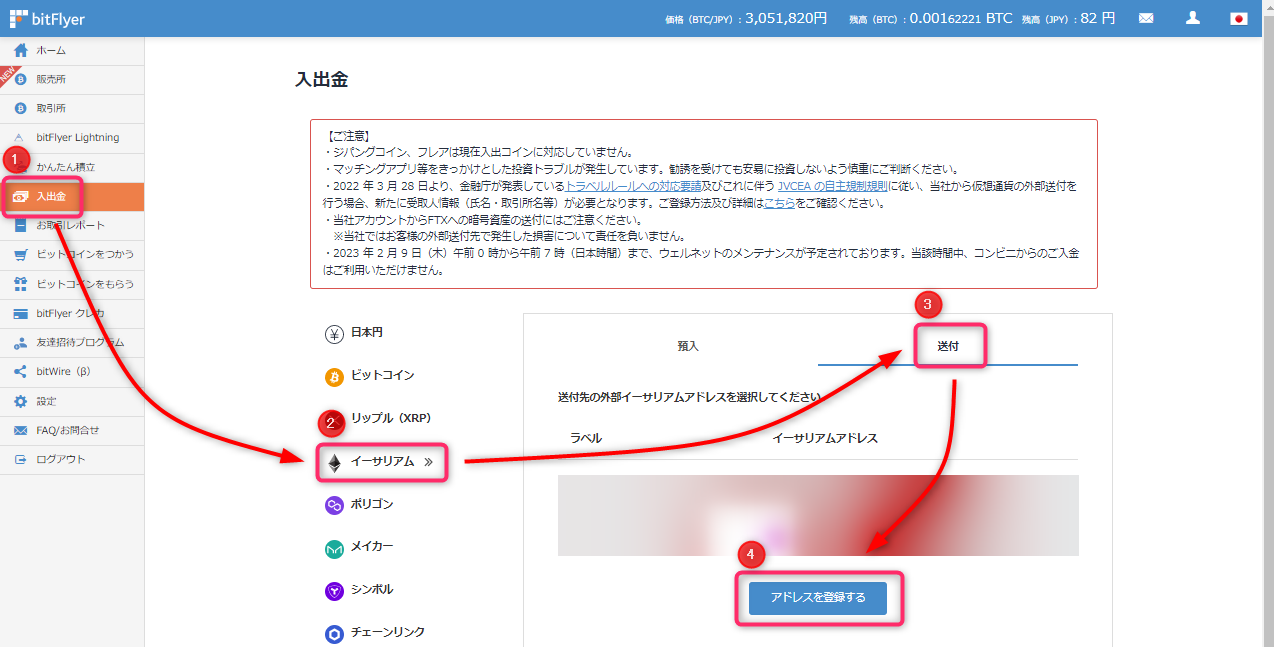
Task: Open お取引レポート menu entry
Action: (x=72, y=225)
